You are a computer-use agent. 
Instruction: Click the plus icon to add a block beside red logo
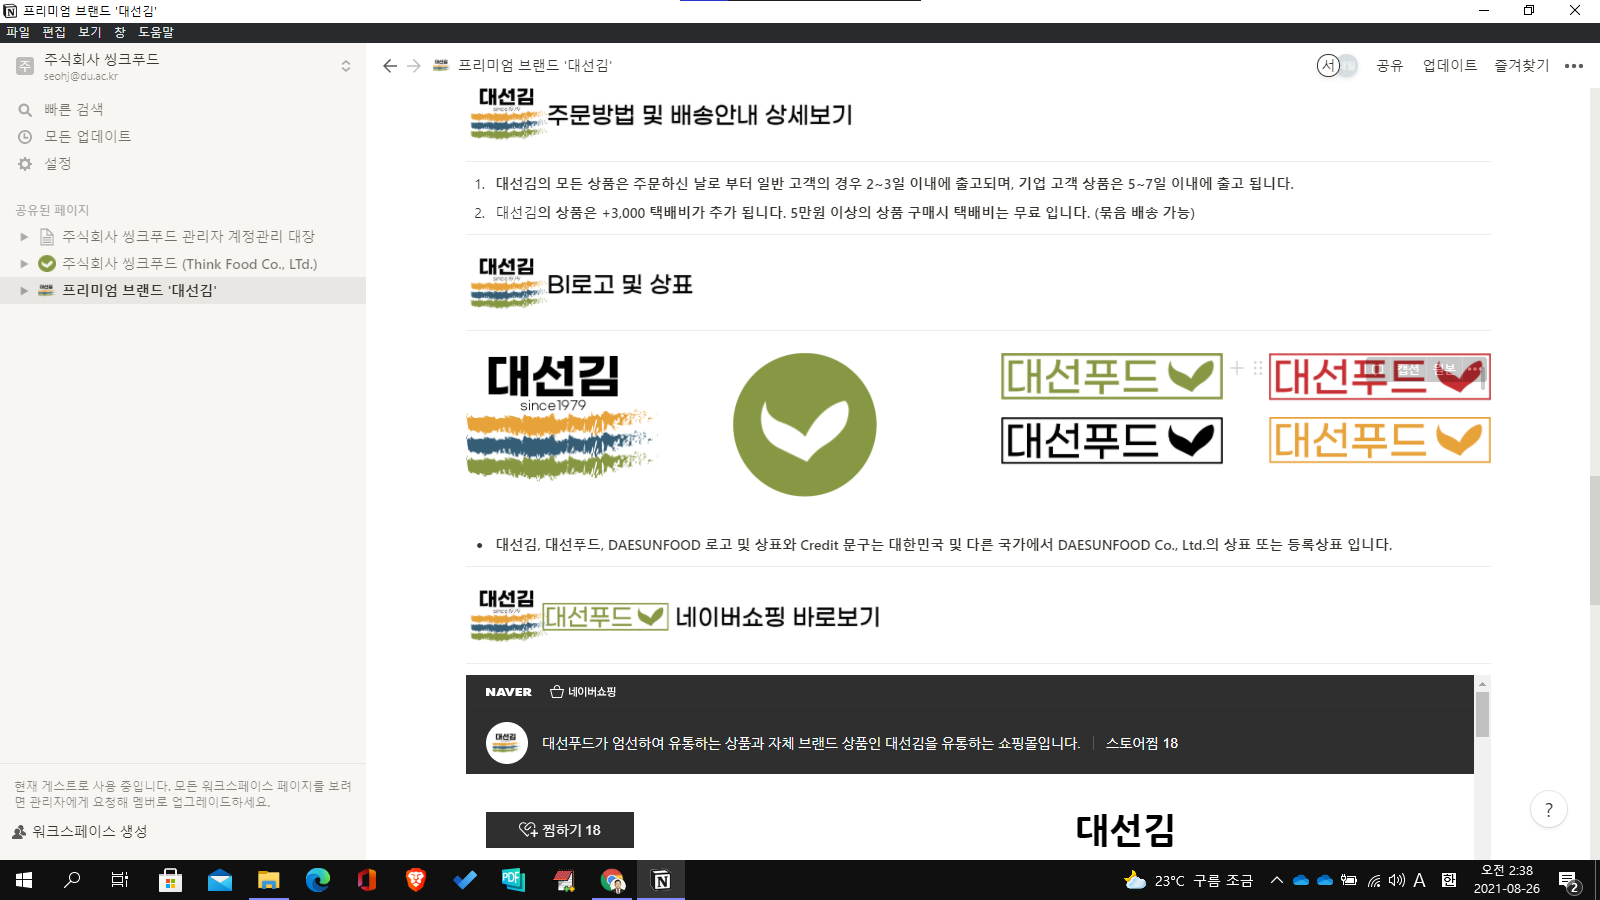[x=1237, y=368]
